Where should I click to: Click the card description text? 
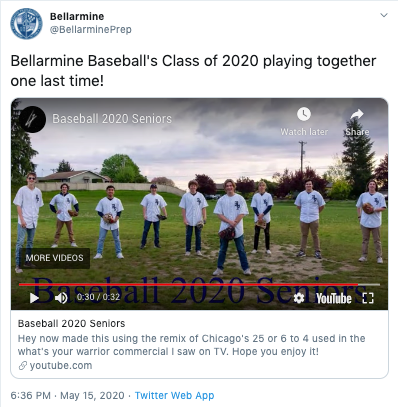(191, 345)
